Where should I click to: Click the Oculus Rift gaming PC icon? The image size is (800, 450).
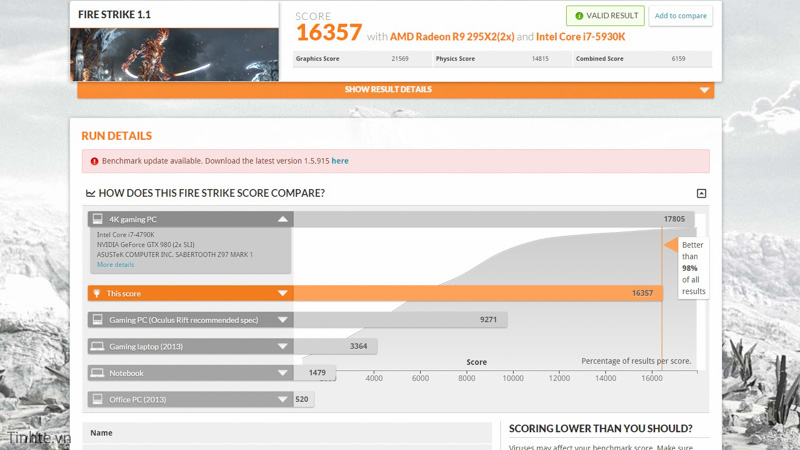(98, 320)
